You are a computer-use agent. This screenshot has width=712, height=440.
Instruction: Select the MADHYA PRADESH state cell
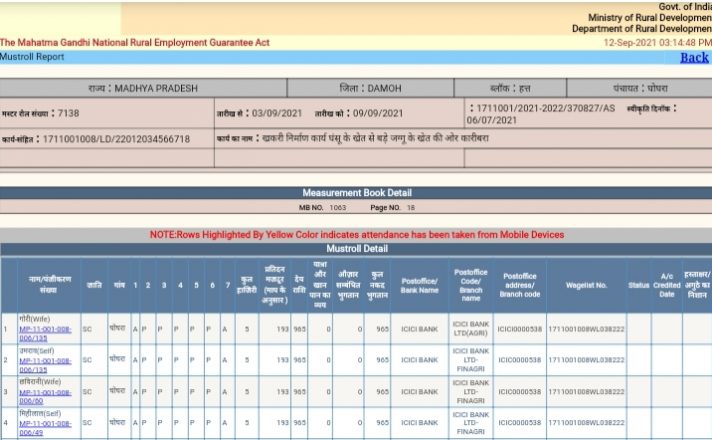143,88
